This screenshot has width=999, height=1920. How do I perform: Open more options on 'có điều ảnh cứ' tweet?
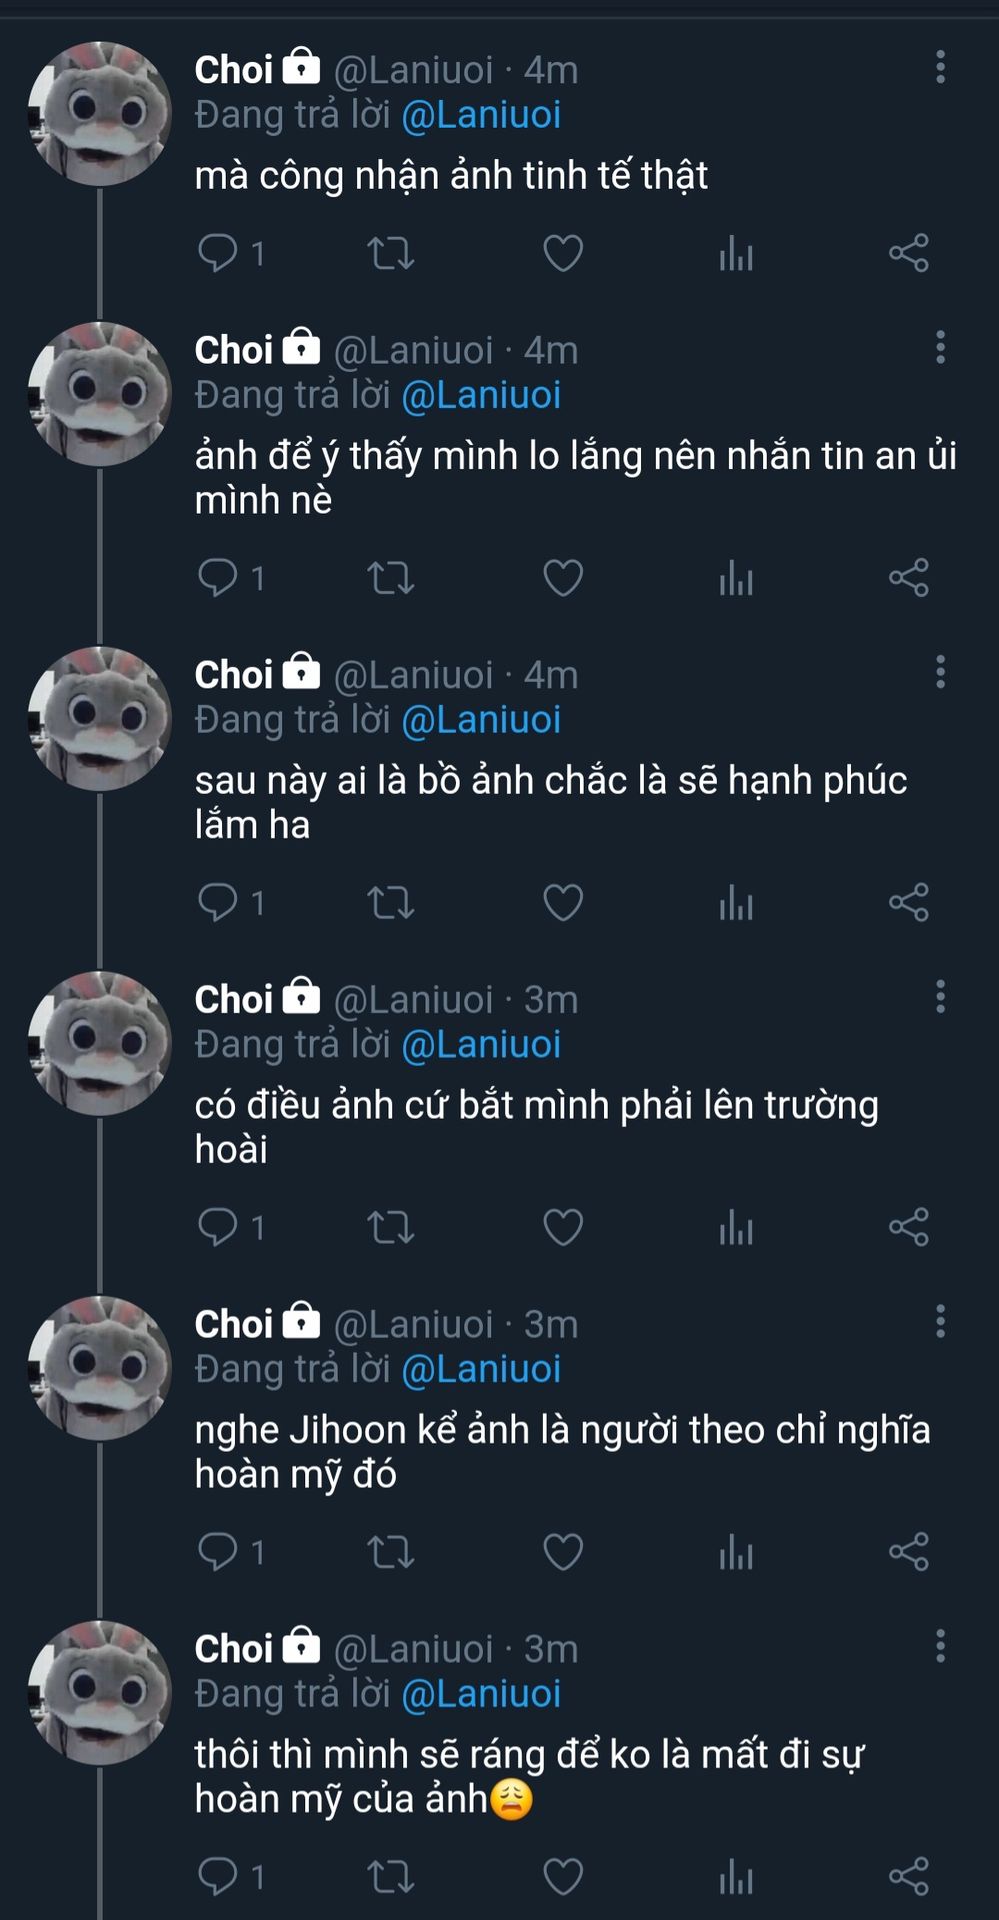click(940, 996)
